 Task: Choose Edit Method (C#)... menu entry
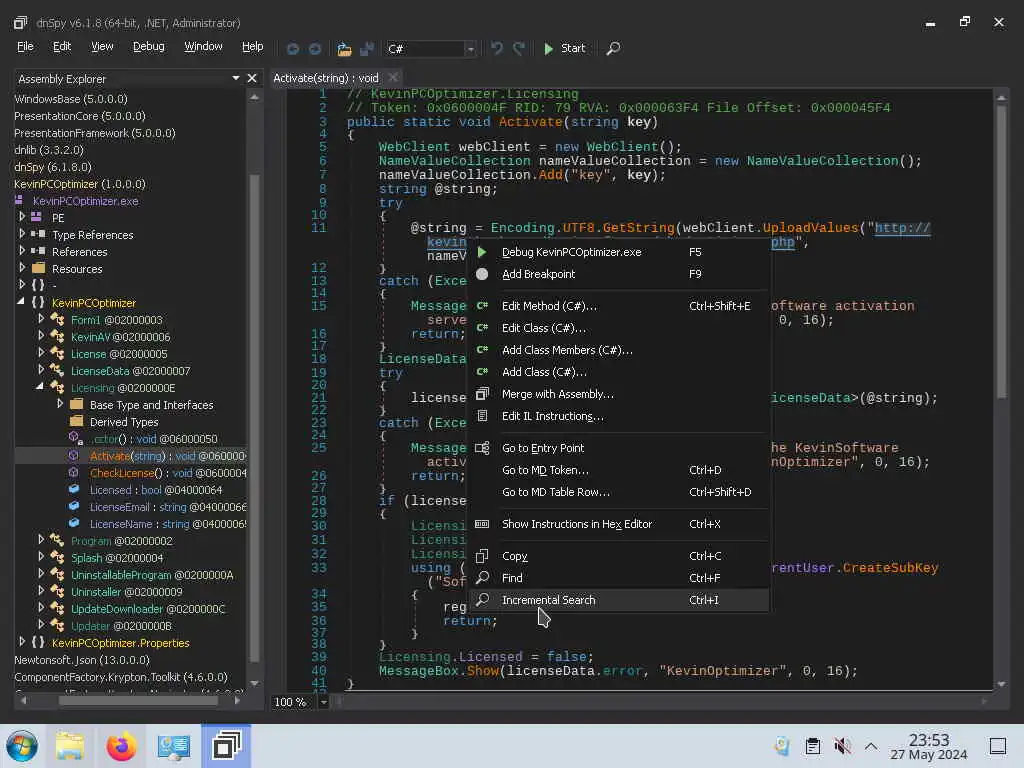(x=618, y=306)
